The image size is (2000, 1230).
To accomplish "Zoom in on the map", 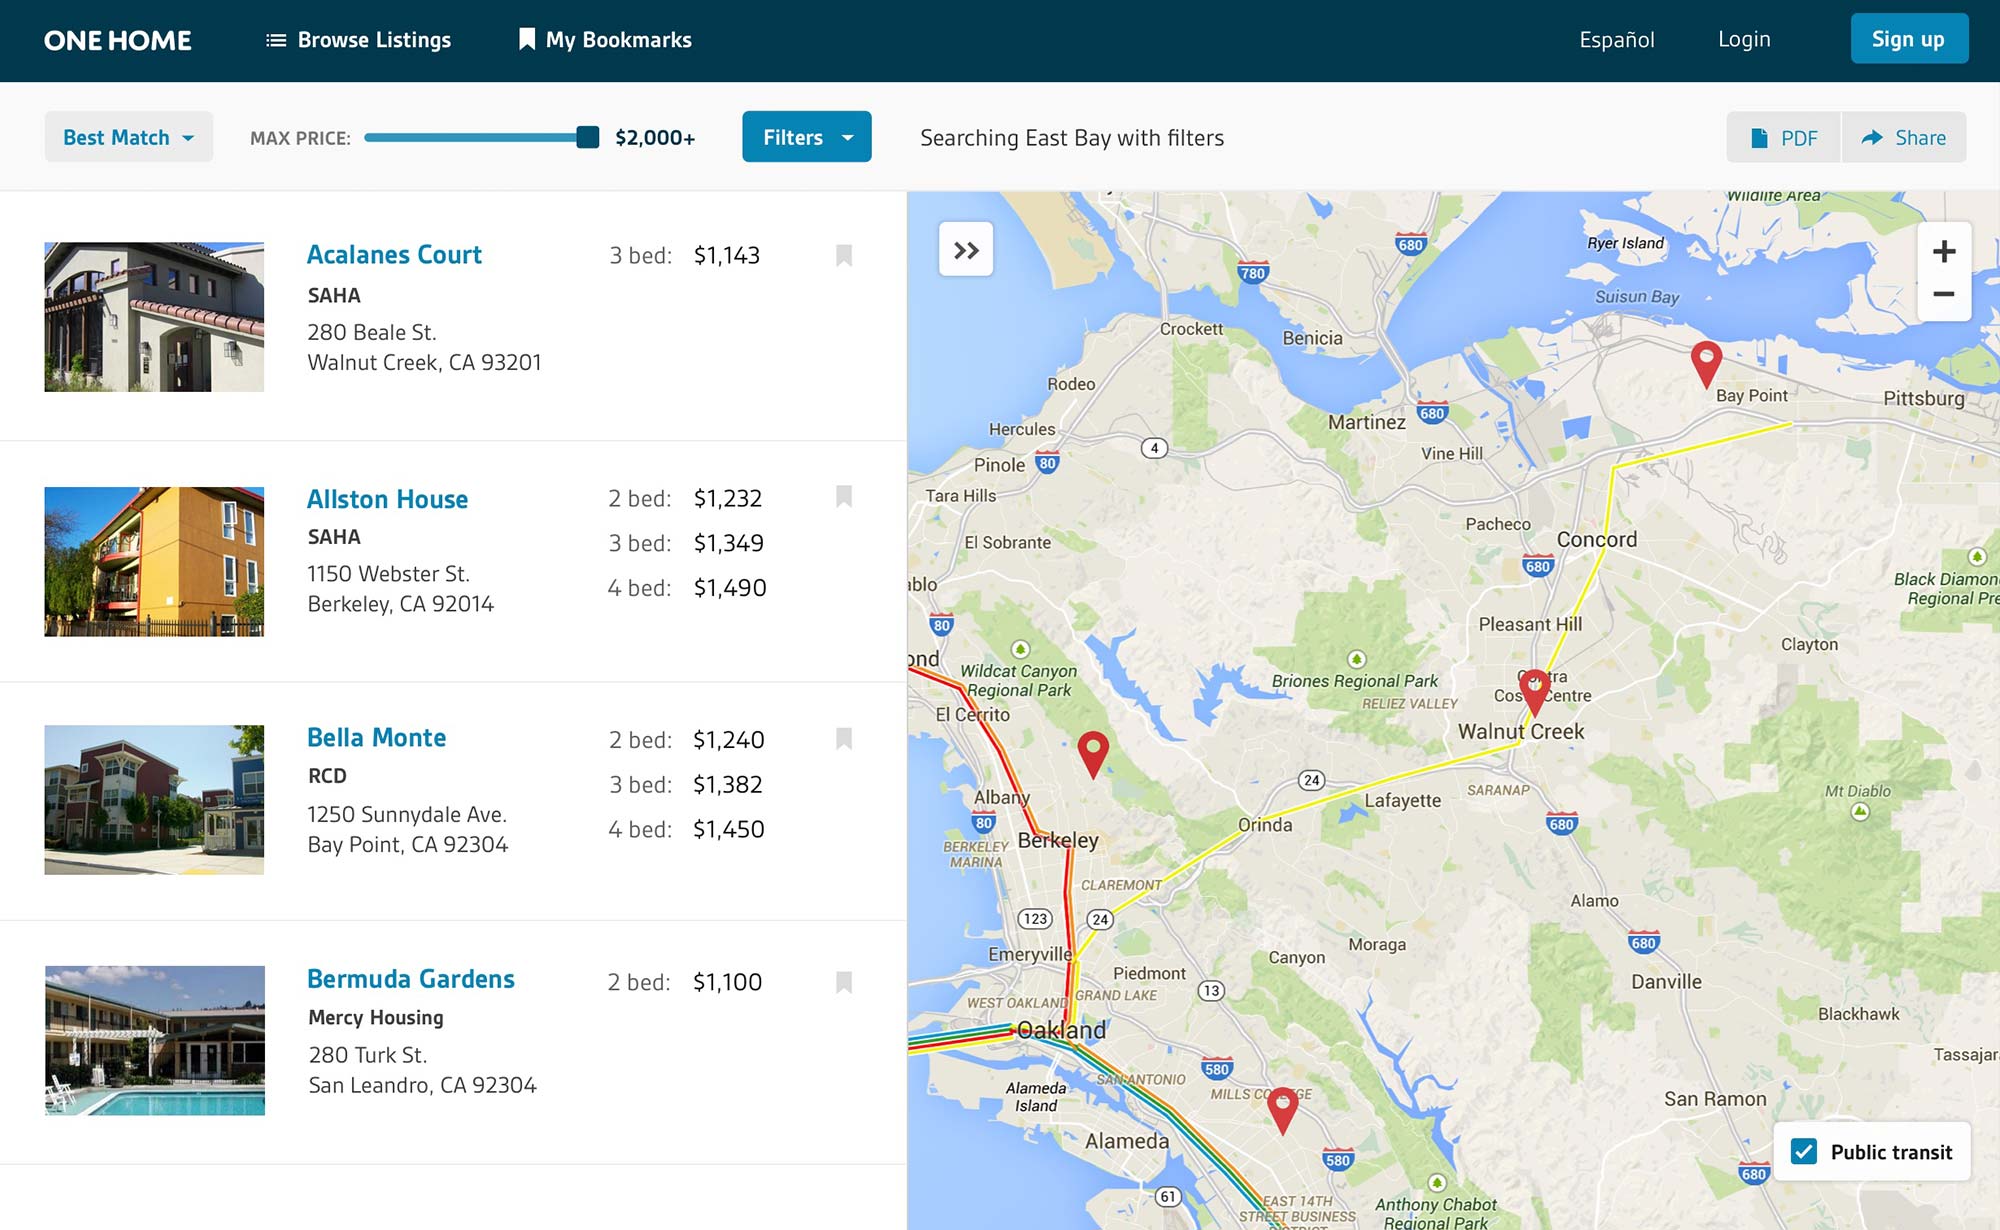I will click(x=1943, y=251).
